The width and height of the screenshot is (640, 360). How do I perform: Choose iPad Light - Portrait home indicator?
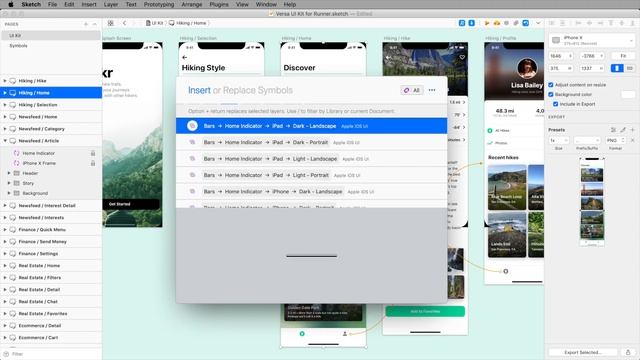tap(311, 175)
